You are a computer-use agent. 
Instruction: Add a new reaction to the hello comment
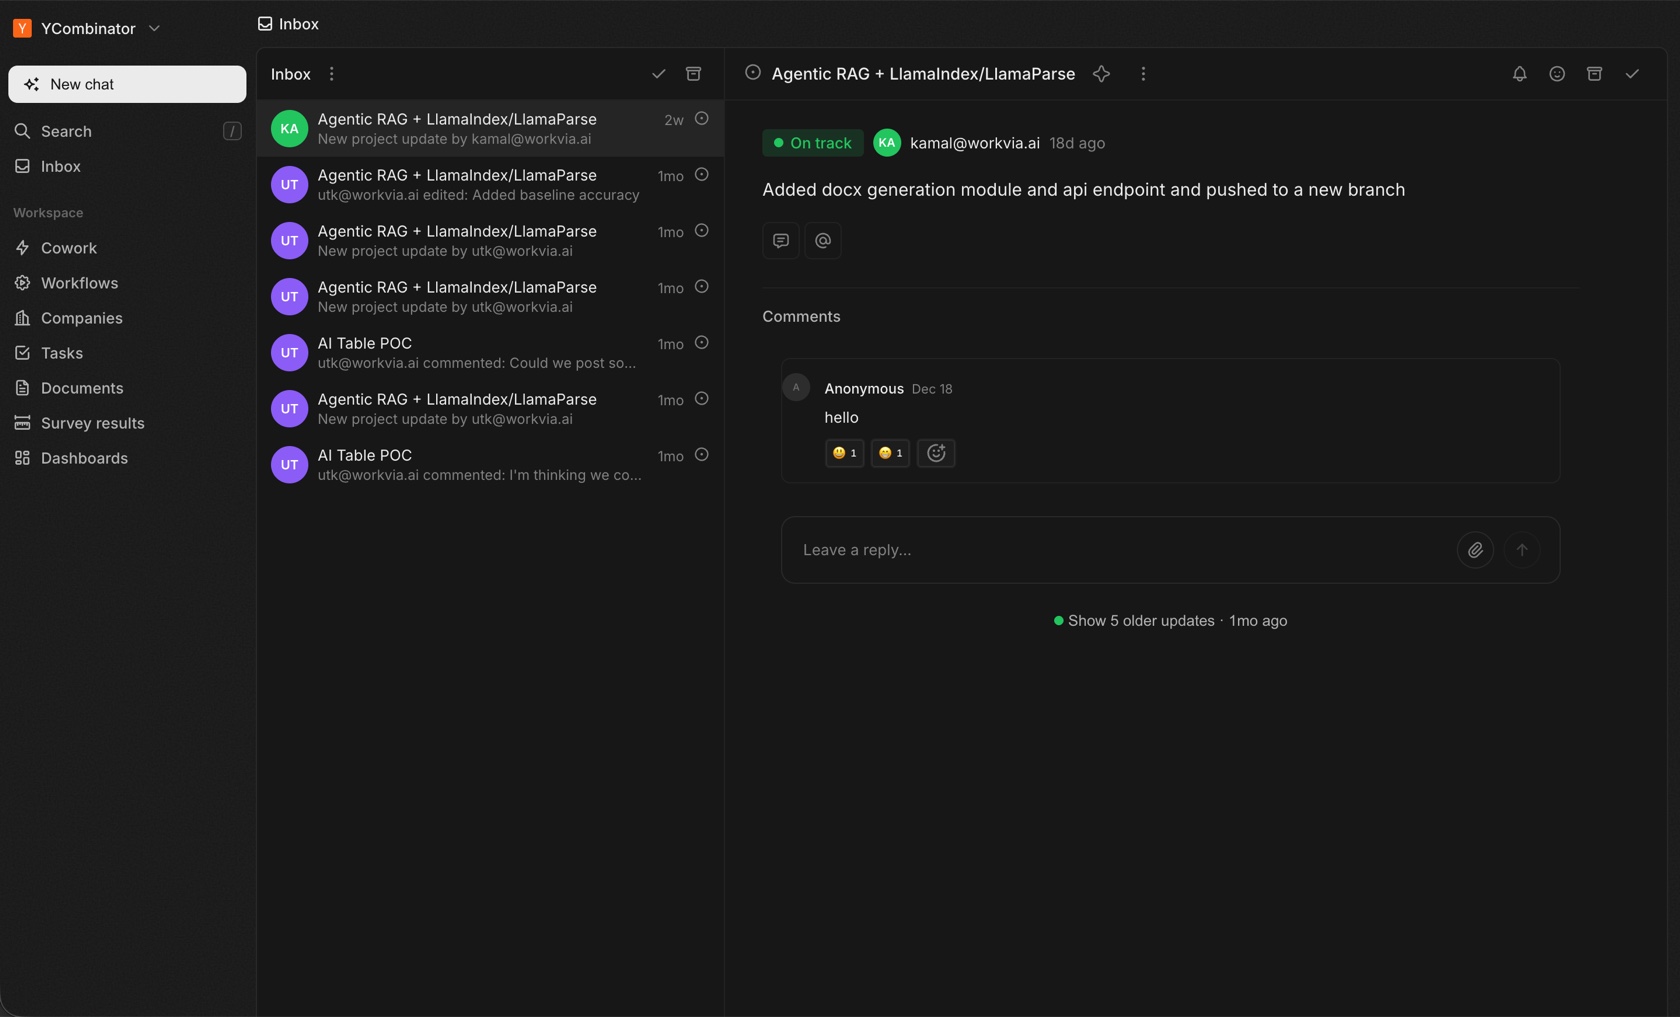tap(936, 453)
